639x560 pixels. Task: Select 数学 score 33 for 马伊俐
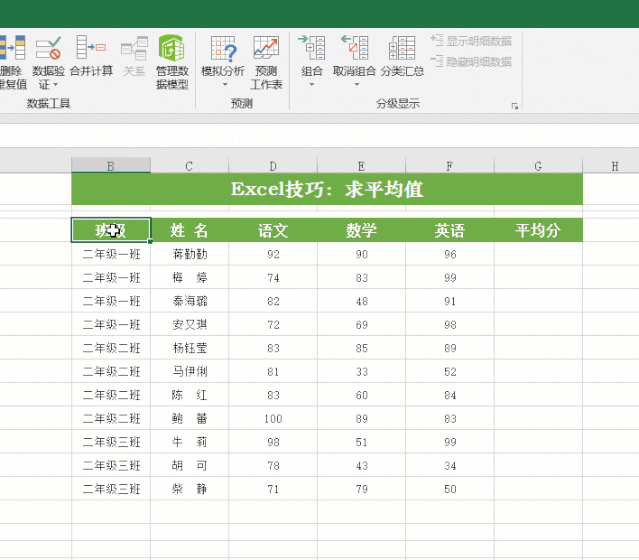[361, 372]
